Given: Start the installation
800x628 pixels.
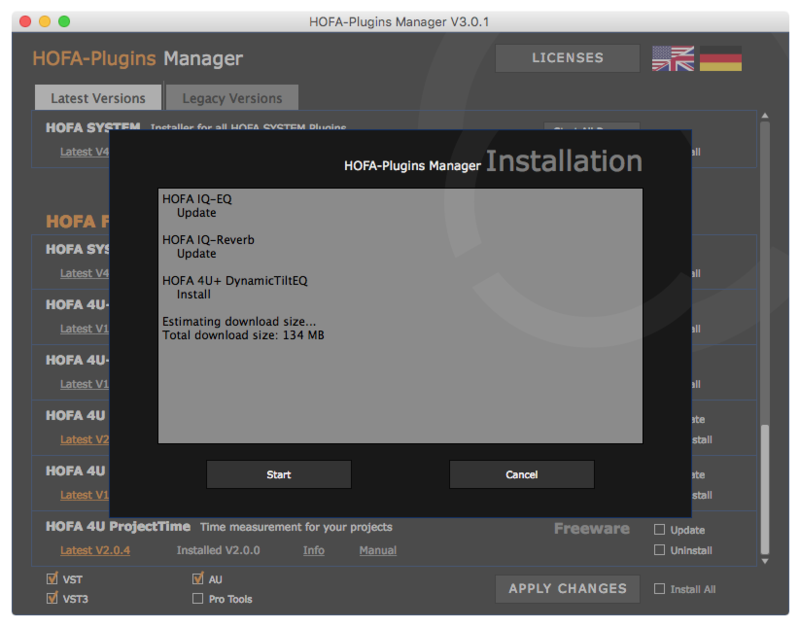Looking at the screenshot, I should (279, 474).
